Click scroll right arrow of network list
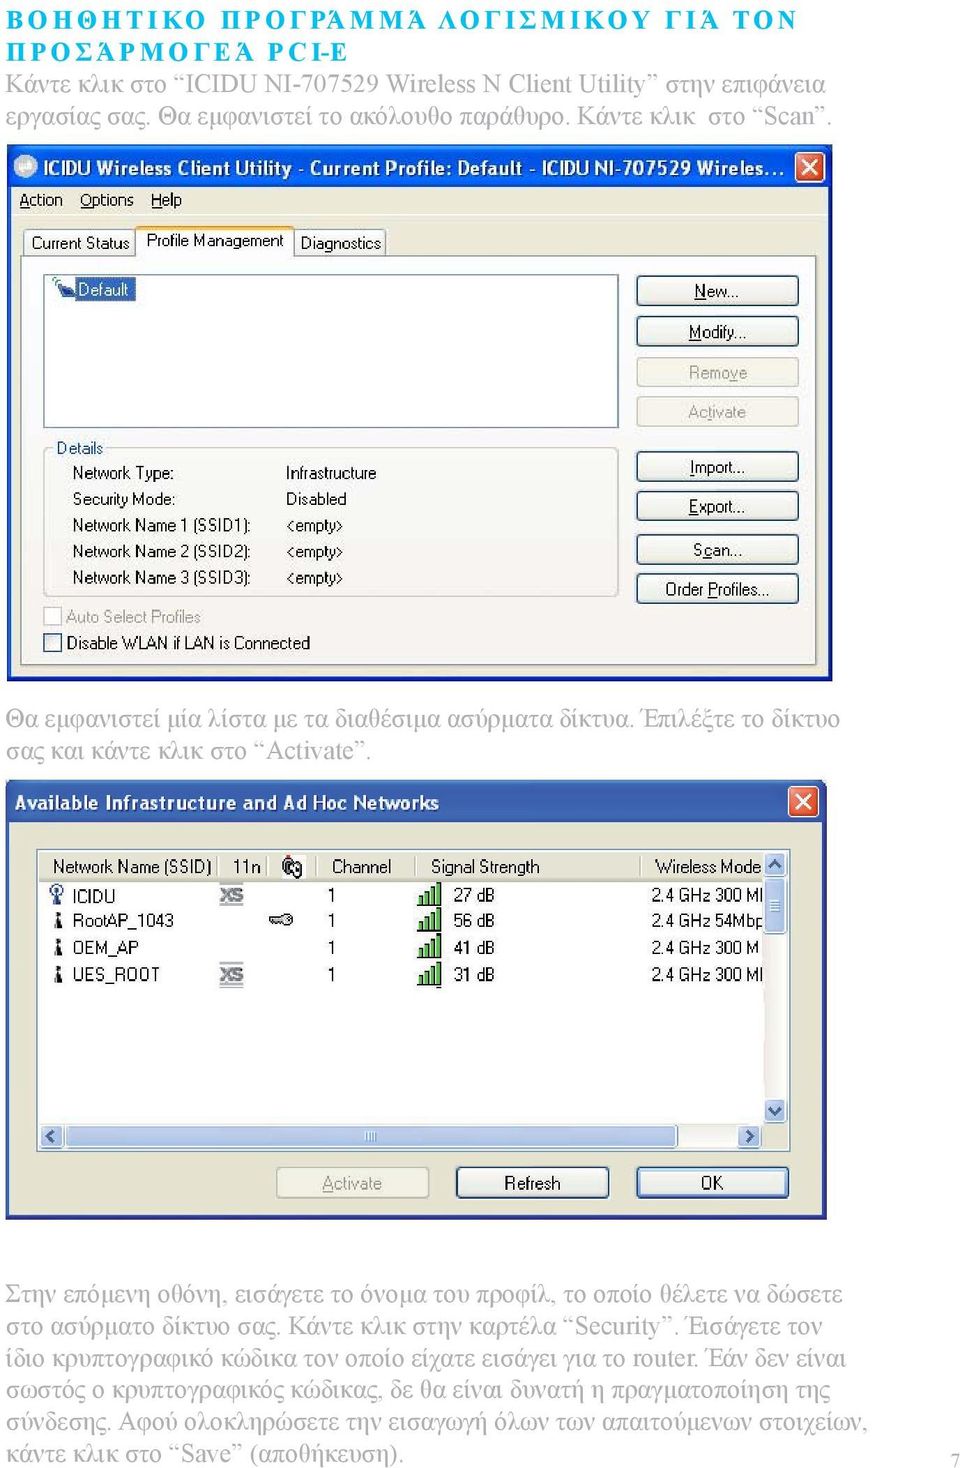This screenshot has width=960, height=1468. pos(748,1136)
